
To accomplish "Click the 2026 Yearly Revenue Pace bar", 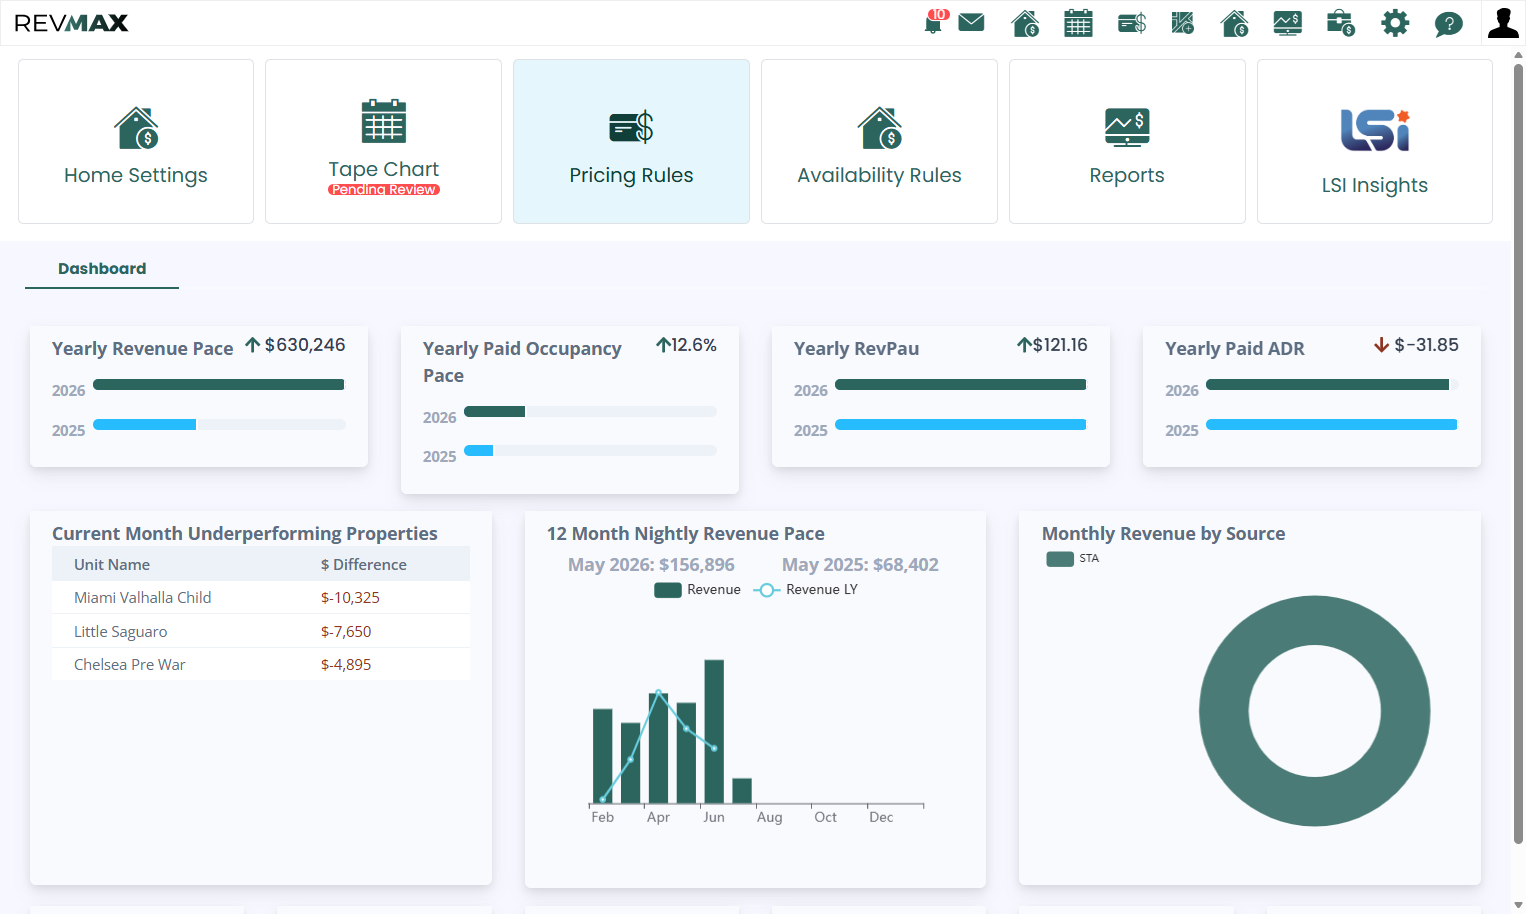I will 218,385.
